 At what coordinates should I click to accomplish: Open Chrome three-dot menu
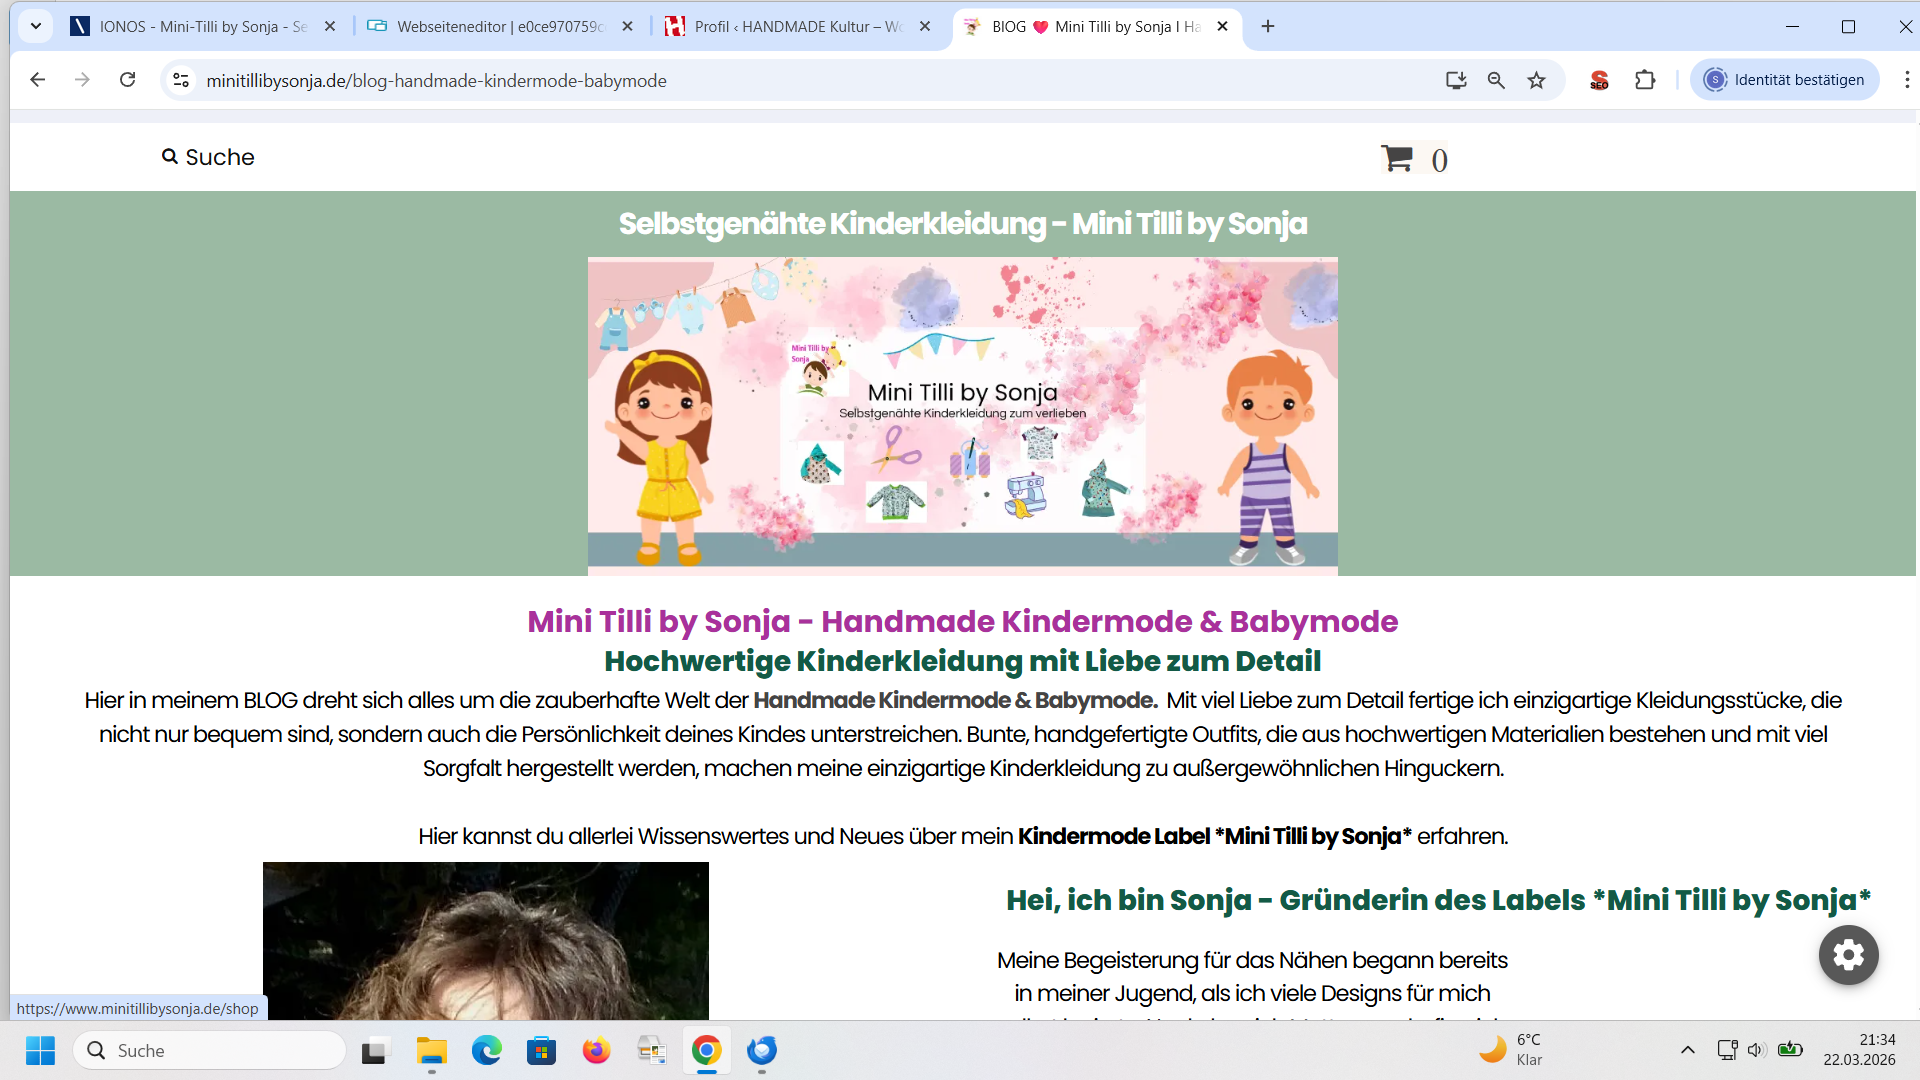click(1907, 80)
